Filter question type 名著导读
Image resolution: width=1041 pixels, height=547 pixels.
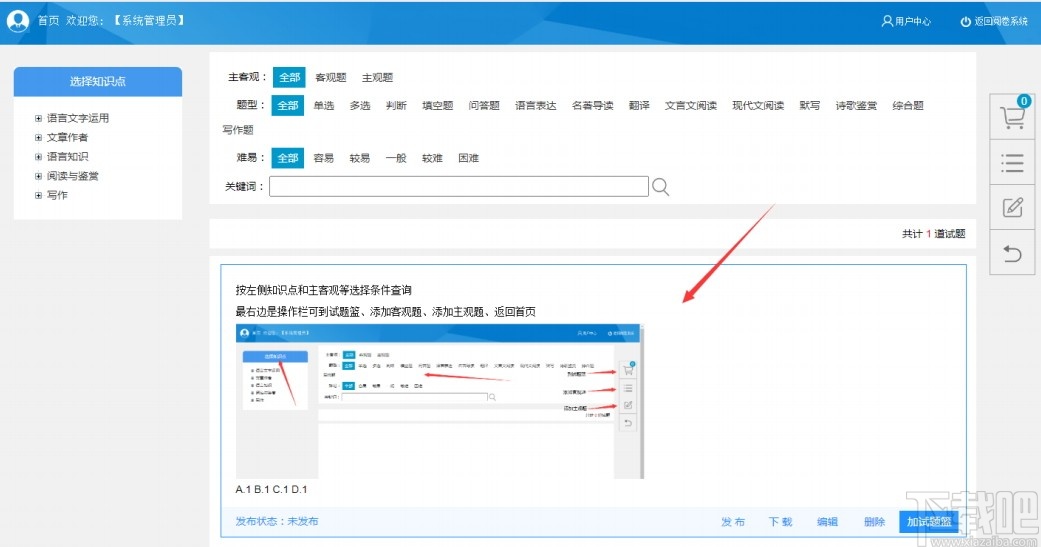click(593, 106)
